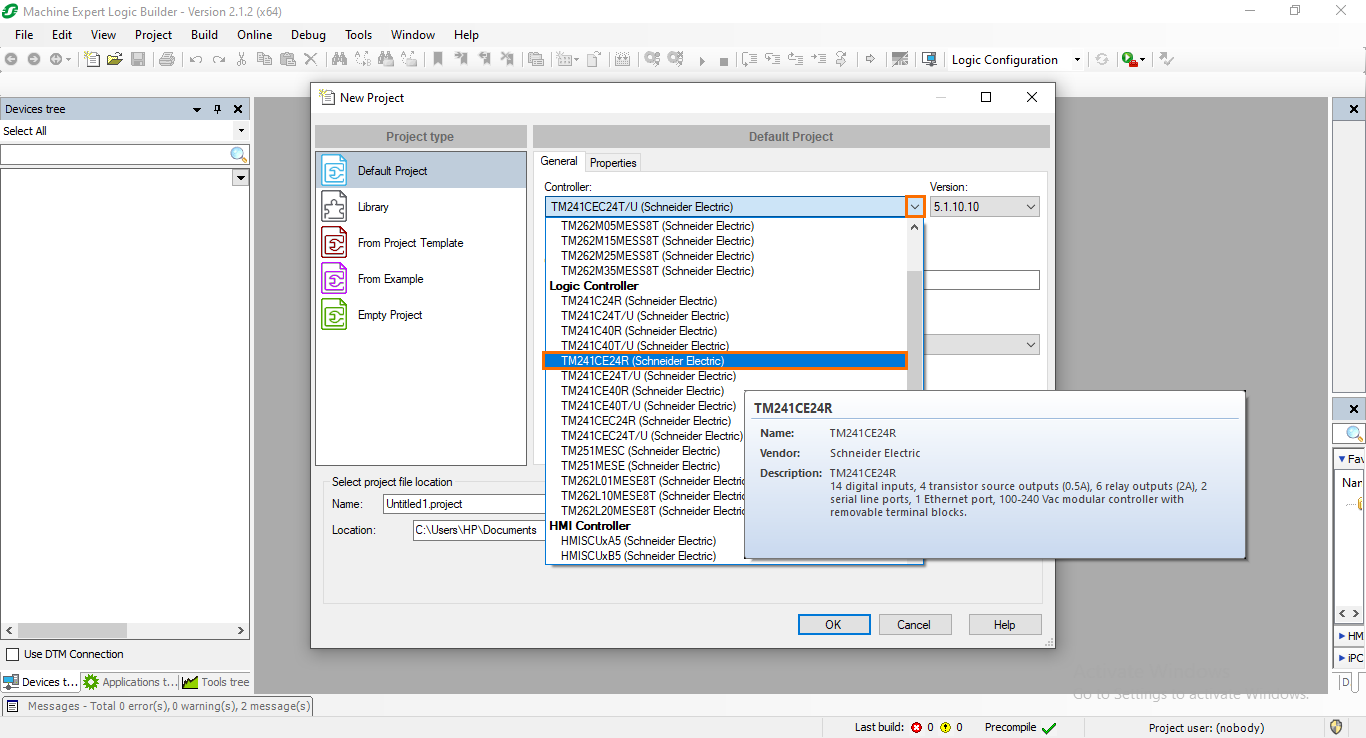Click the shield icon in status bar
Image resolution: width=1366 pixels, height=738 pixels.
(x=1336, y=727)
